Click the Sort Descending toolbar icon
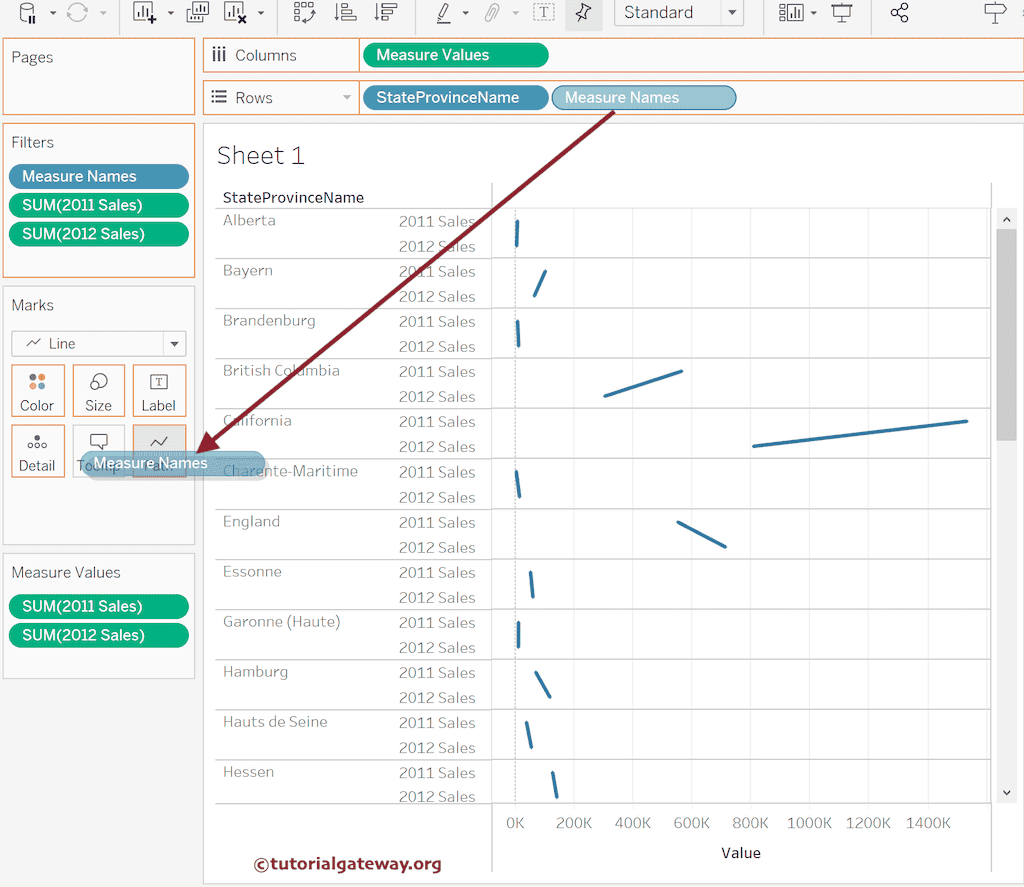The width and height of the screenshot is (1024, 887). pos(384,13)
